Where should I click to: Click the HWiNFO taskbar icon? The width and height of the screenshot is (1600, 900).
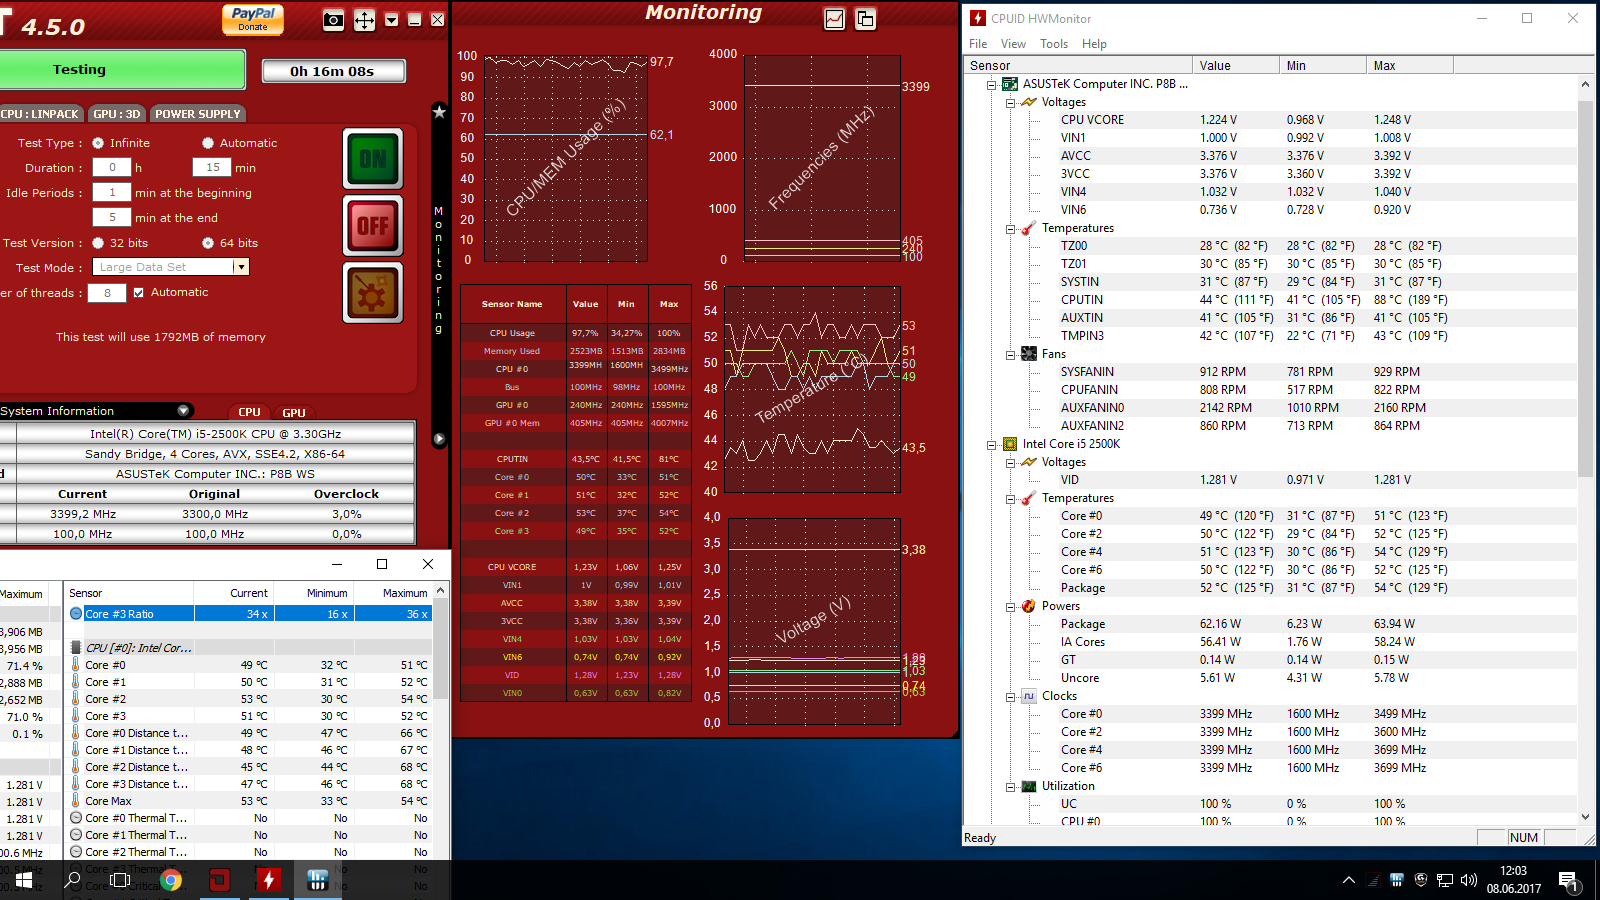coord(317,880)
